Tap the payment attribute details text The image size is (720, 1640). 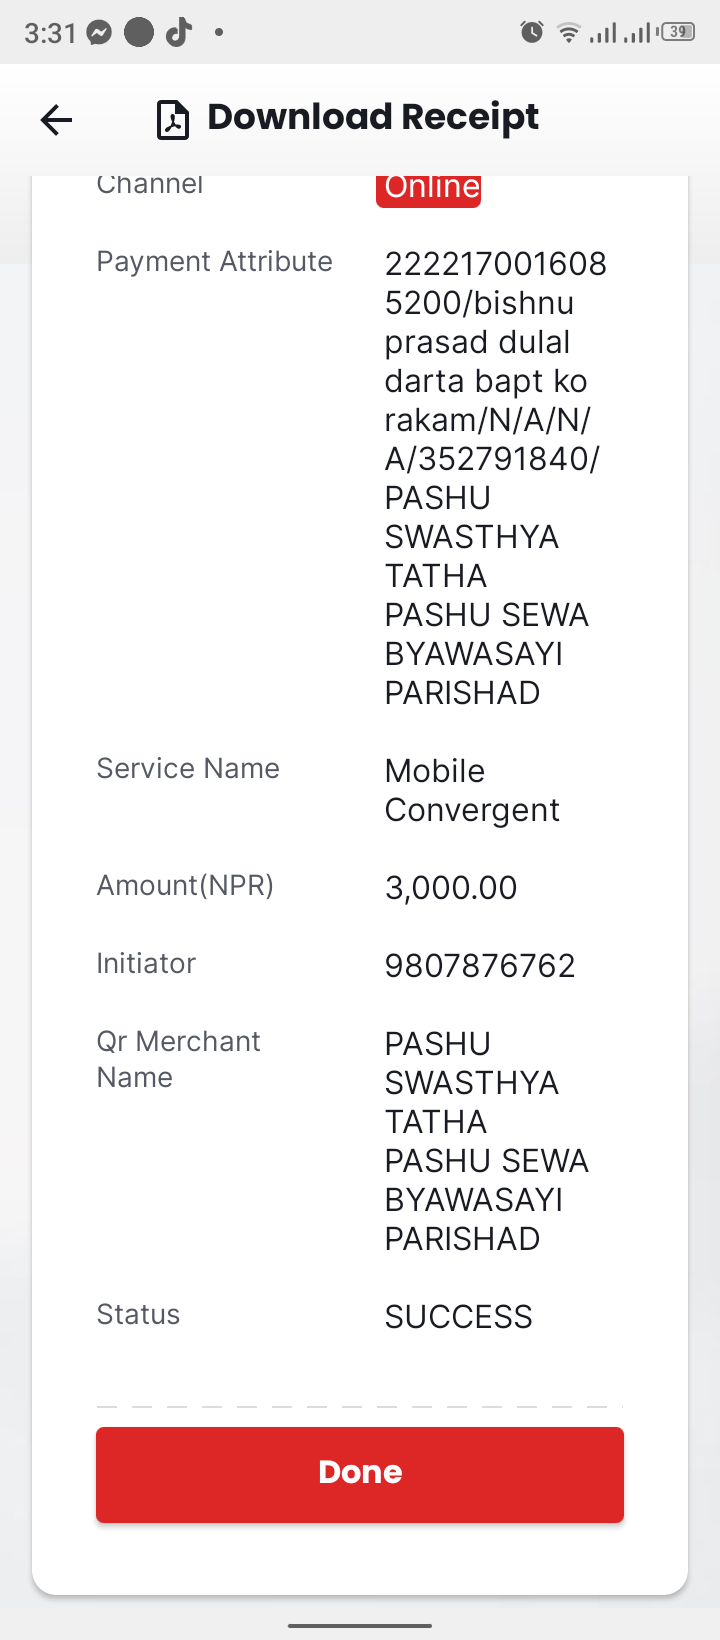coord(494,478)
